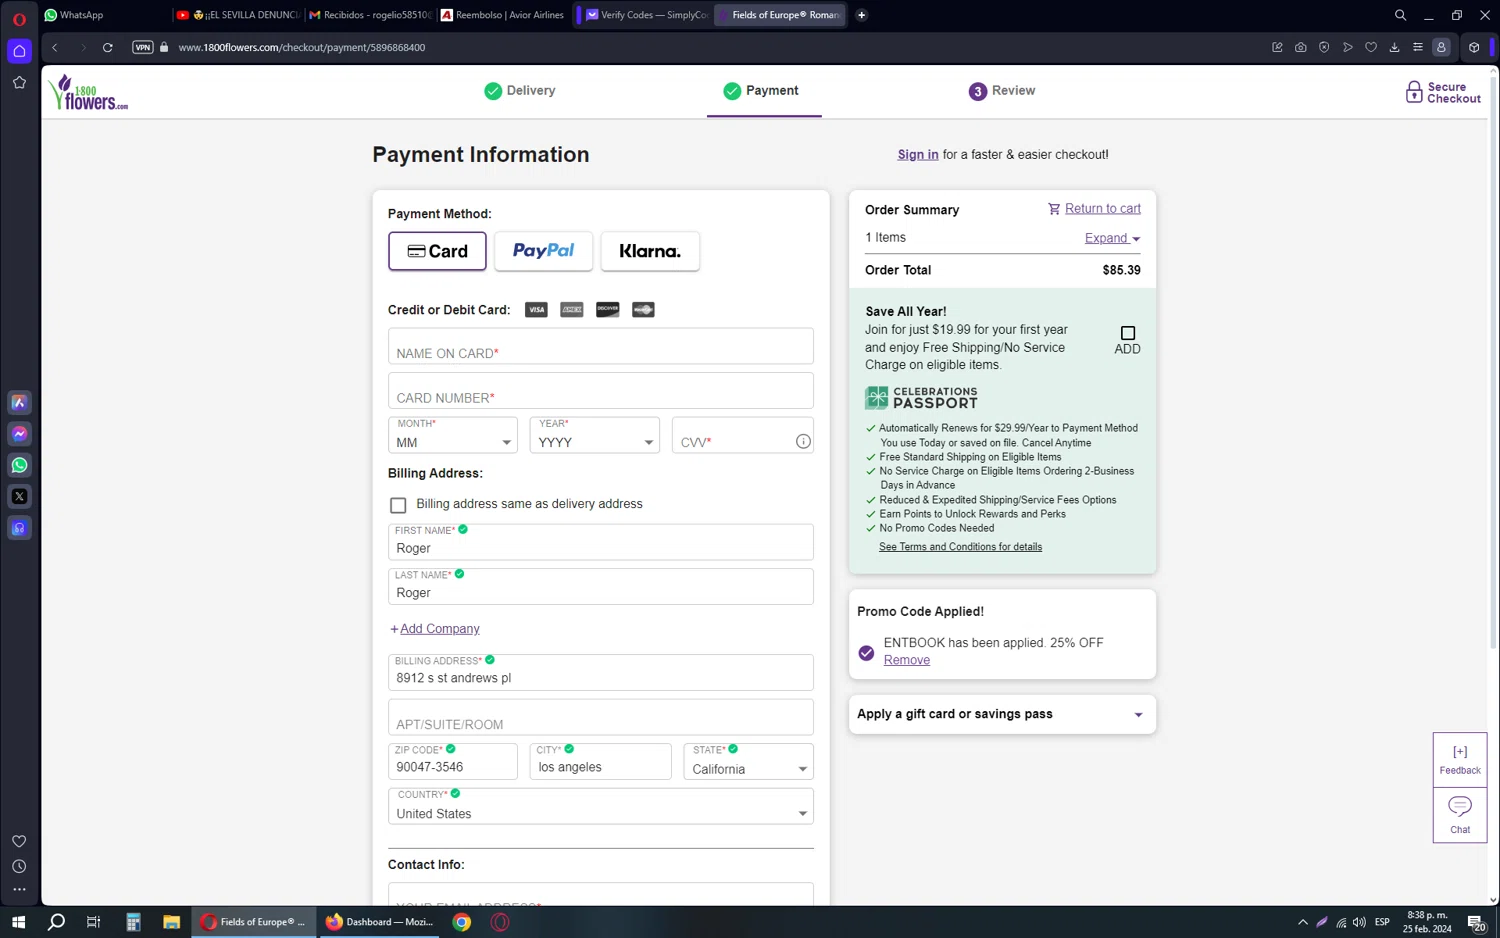Viewport: 1500px width, 938px height.
Task: Click the Apt/Suite/Room field
Action: coord(601,718)
